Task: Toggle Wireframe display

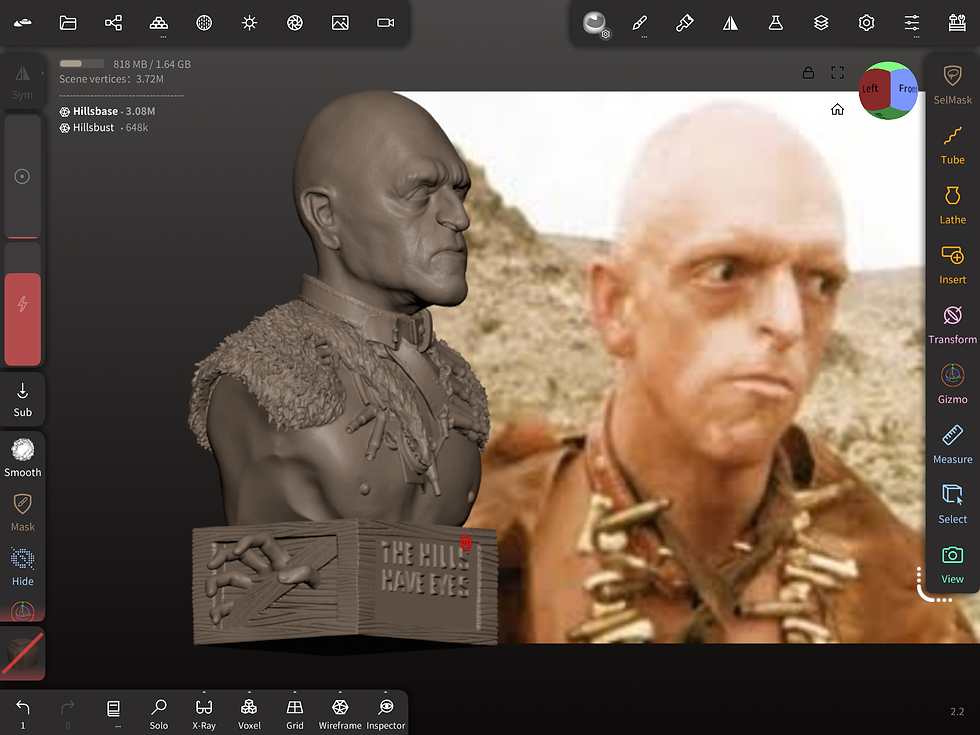Action: pos(340,714)
